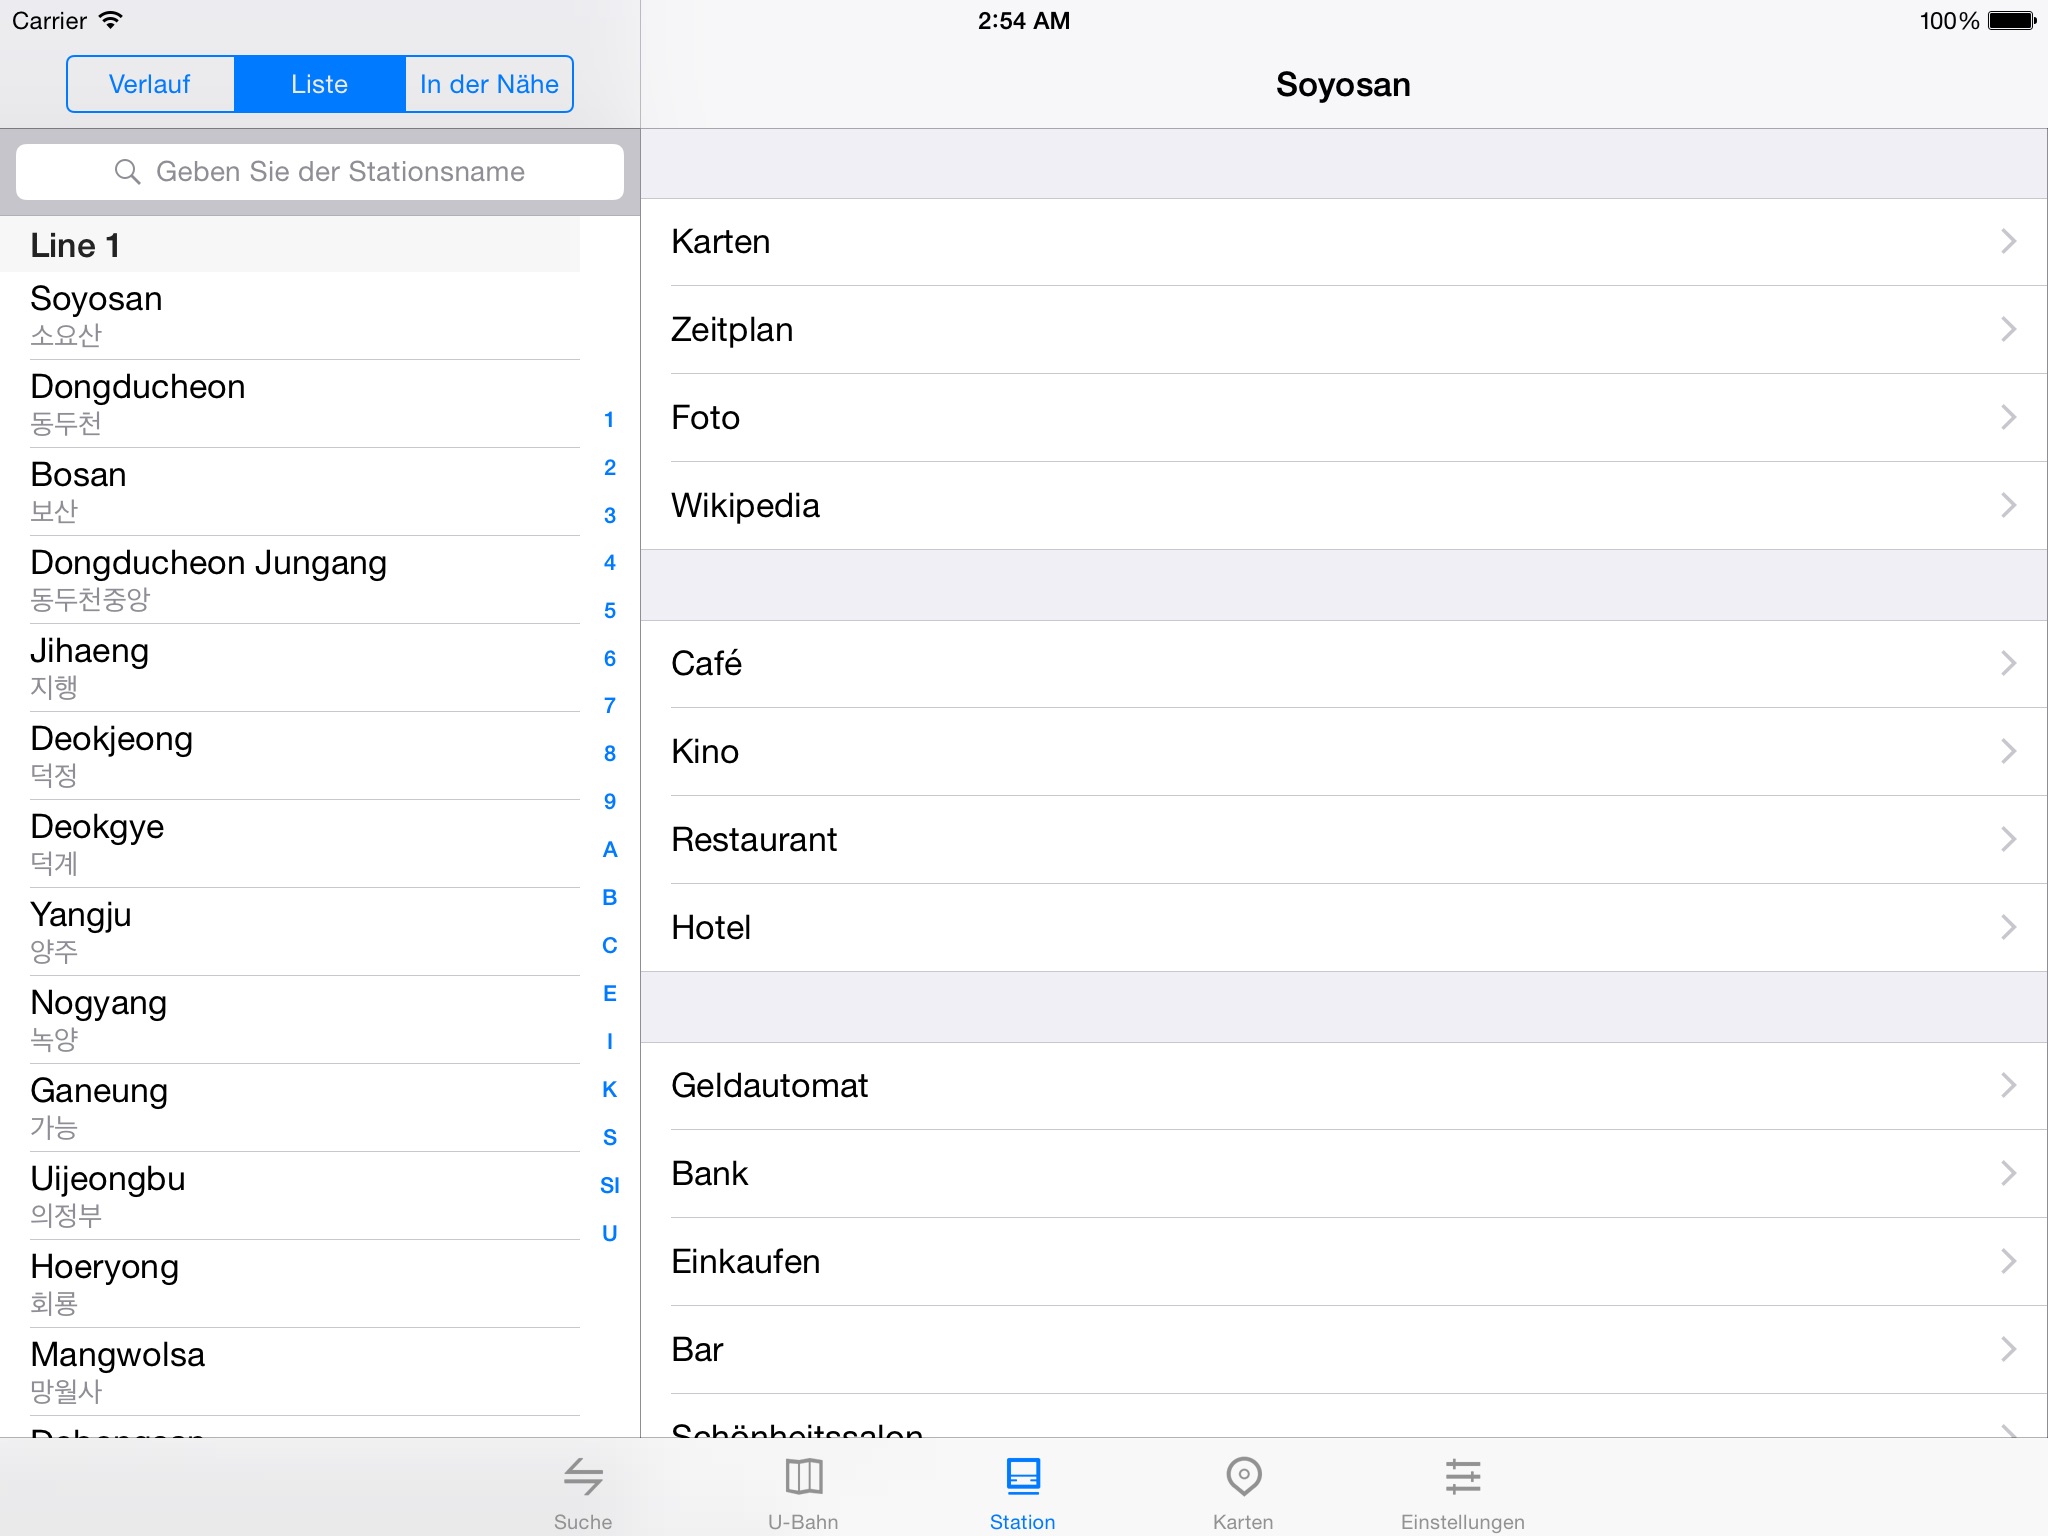Viewport: 2048px width, 1536px height.
Task: Select the Liste segment
Action: pyautogui.click(x=319, y=84)
